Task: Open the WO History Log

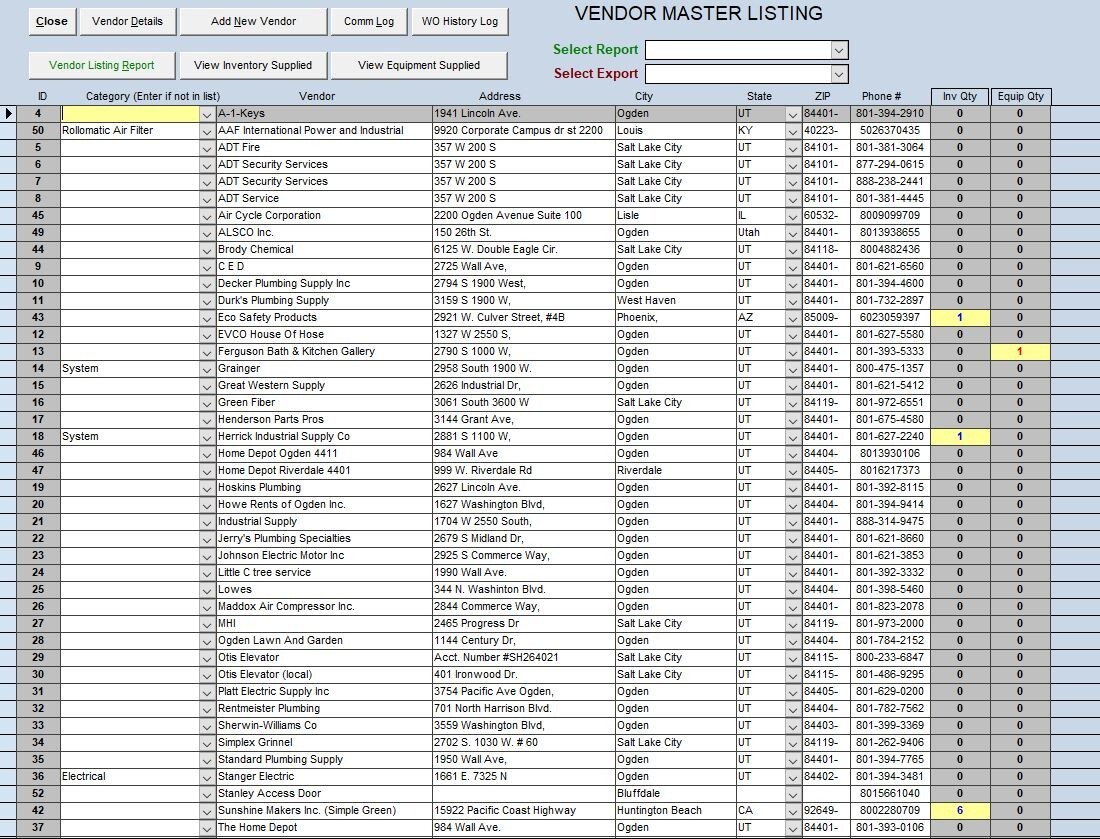Action: click(459, 20)
